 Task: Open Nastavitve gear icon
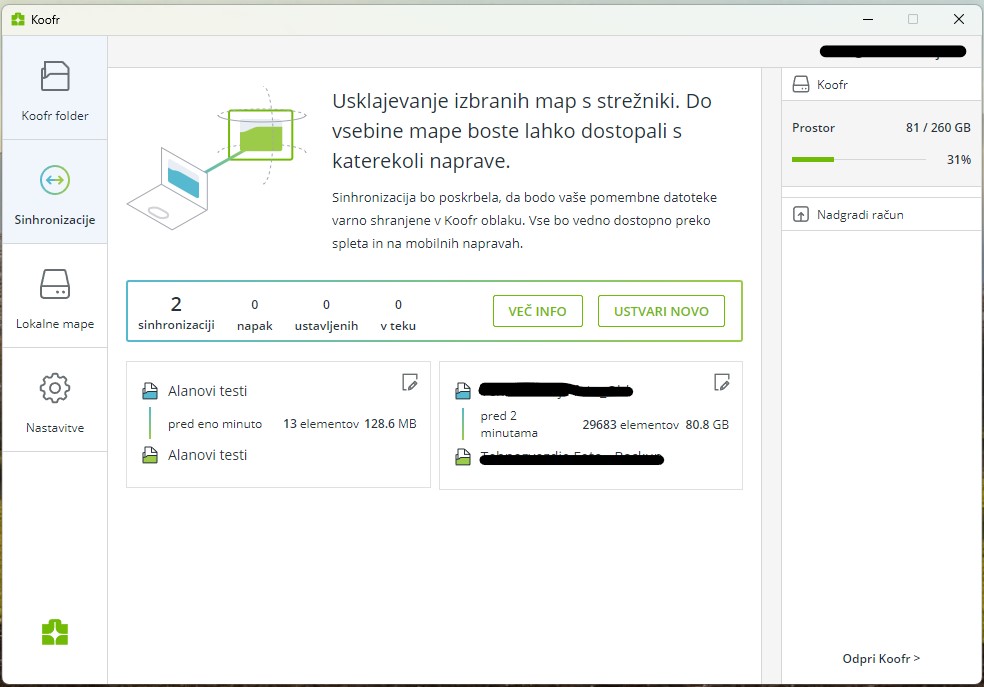[x=55, y=388]
